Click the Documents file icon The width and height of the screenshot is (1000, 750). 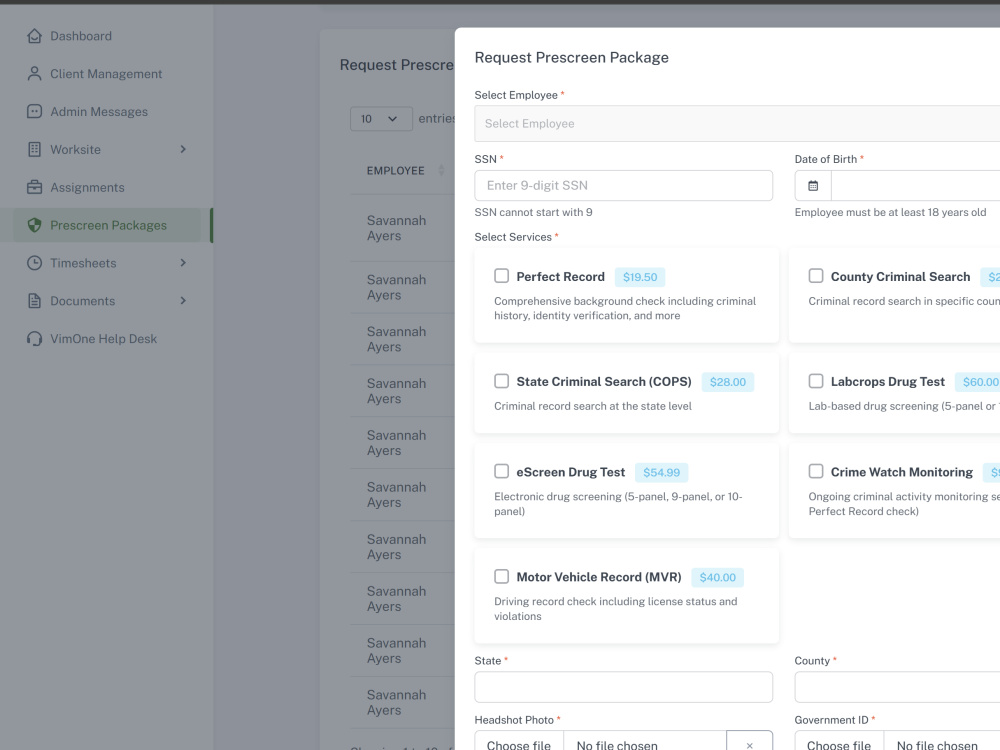(34, 301)
